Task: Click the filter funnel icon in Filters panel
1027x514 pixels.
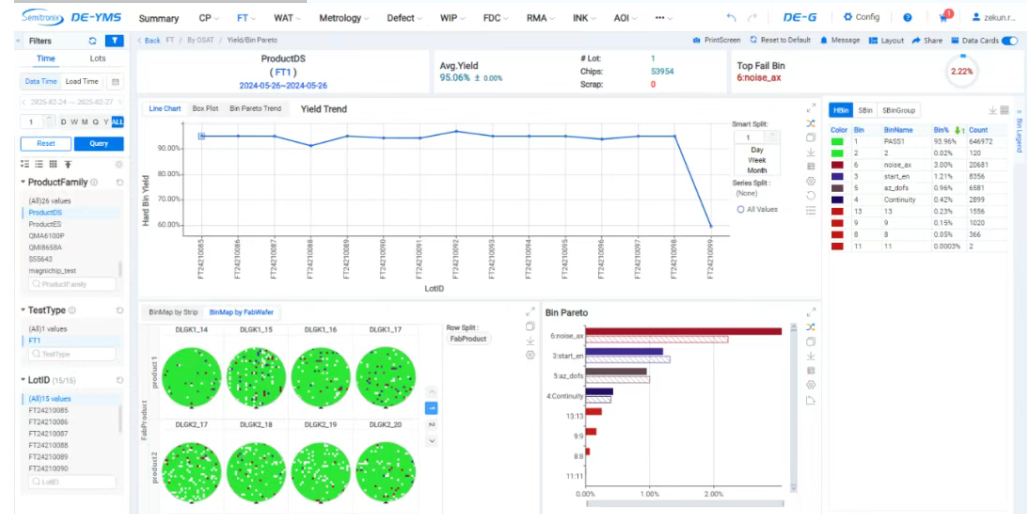Action: pos(115,41)
